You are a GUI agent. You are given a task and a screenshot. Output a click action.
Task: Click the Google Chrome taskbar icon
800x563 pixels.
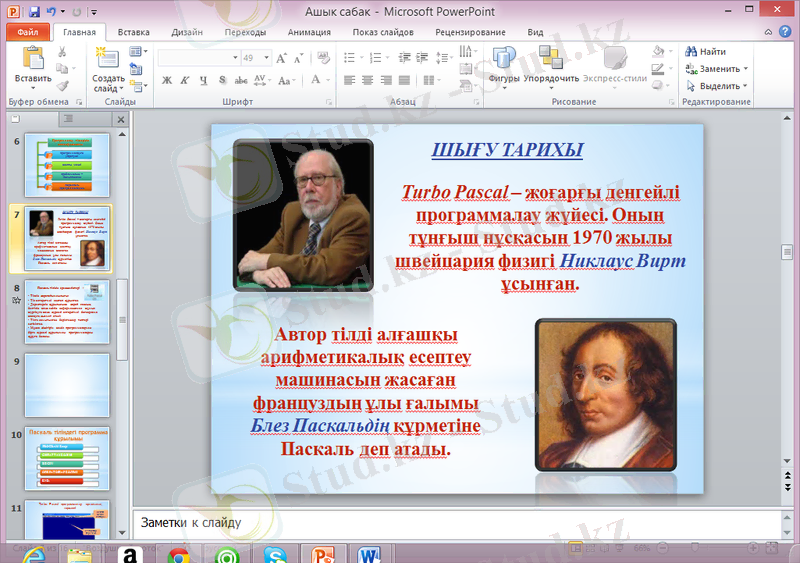[x=179, y=555]
